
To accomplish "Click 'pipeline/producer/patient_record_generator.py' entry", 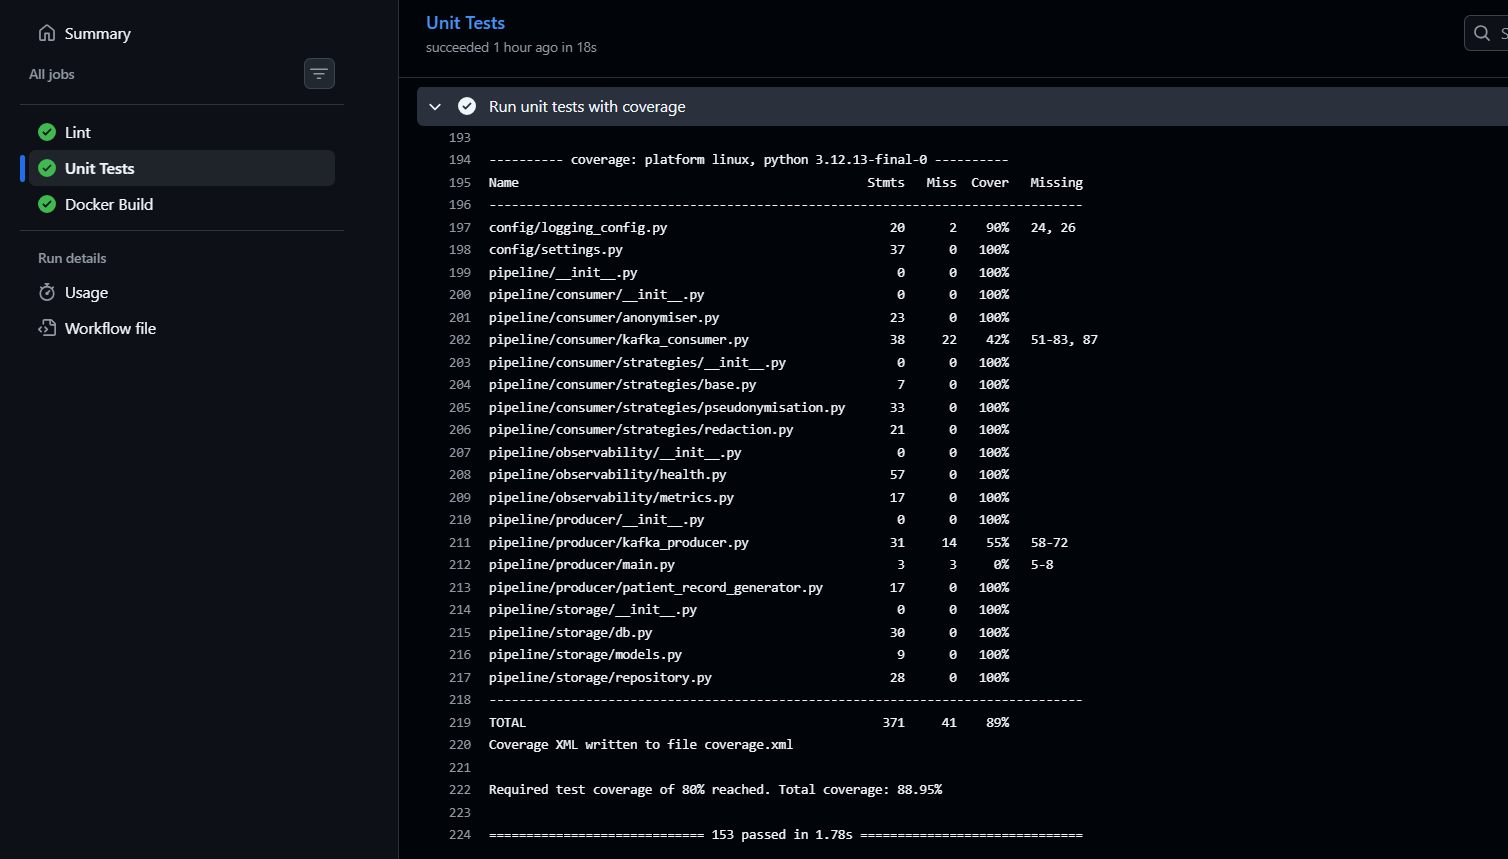I will point(656,587).
